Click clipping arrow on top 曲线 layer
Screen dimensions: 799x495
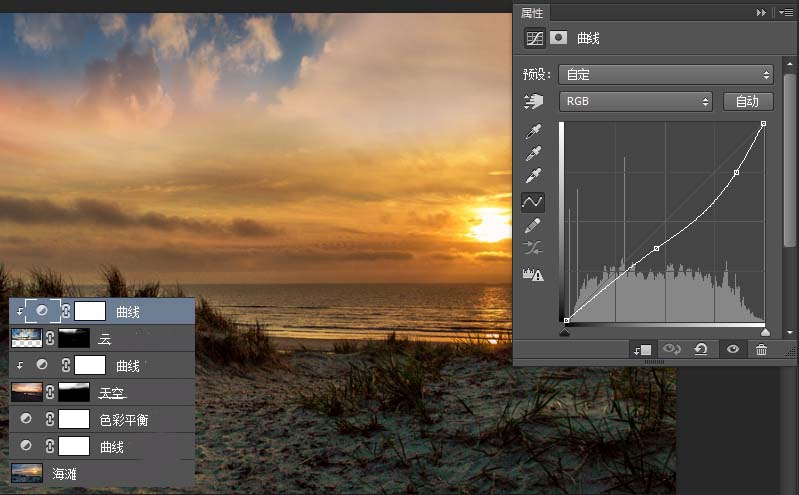[x=20, y=311]
